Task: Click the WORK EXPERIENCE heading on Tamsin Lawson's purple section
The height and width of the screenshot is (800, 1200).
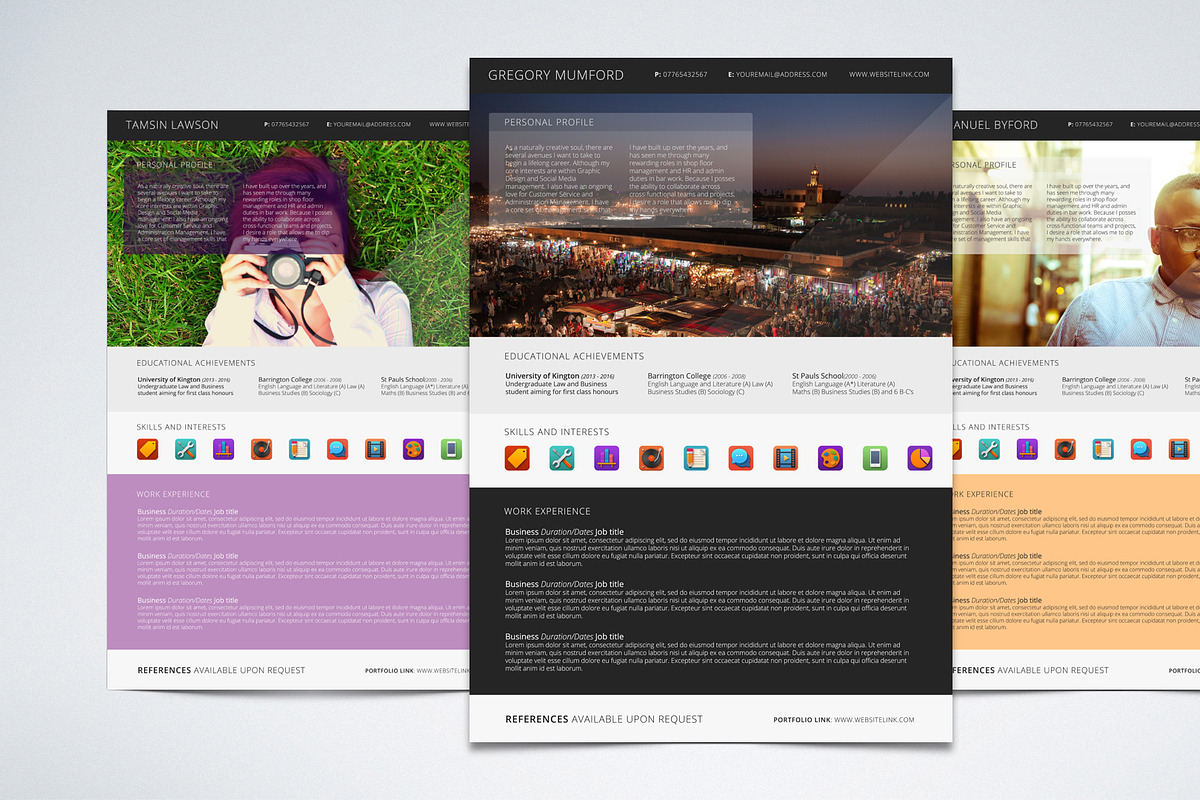Action: (174, 494)
